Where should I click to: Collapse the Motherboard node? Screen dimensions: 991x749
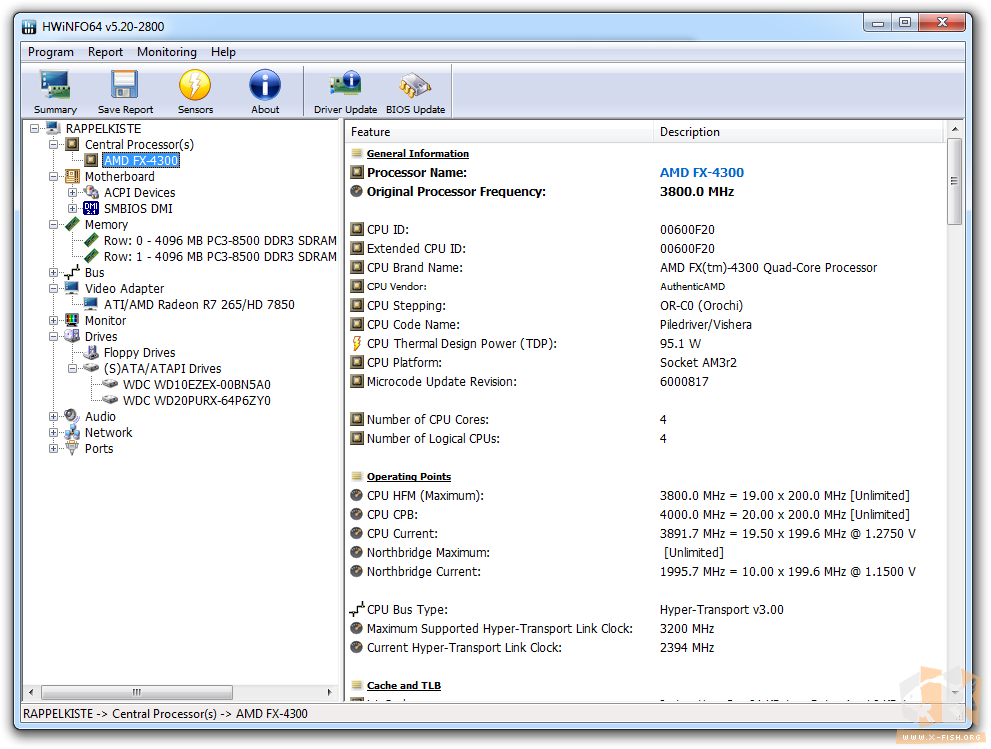coord(54,176)
